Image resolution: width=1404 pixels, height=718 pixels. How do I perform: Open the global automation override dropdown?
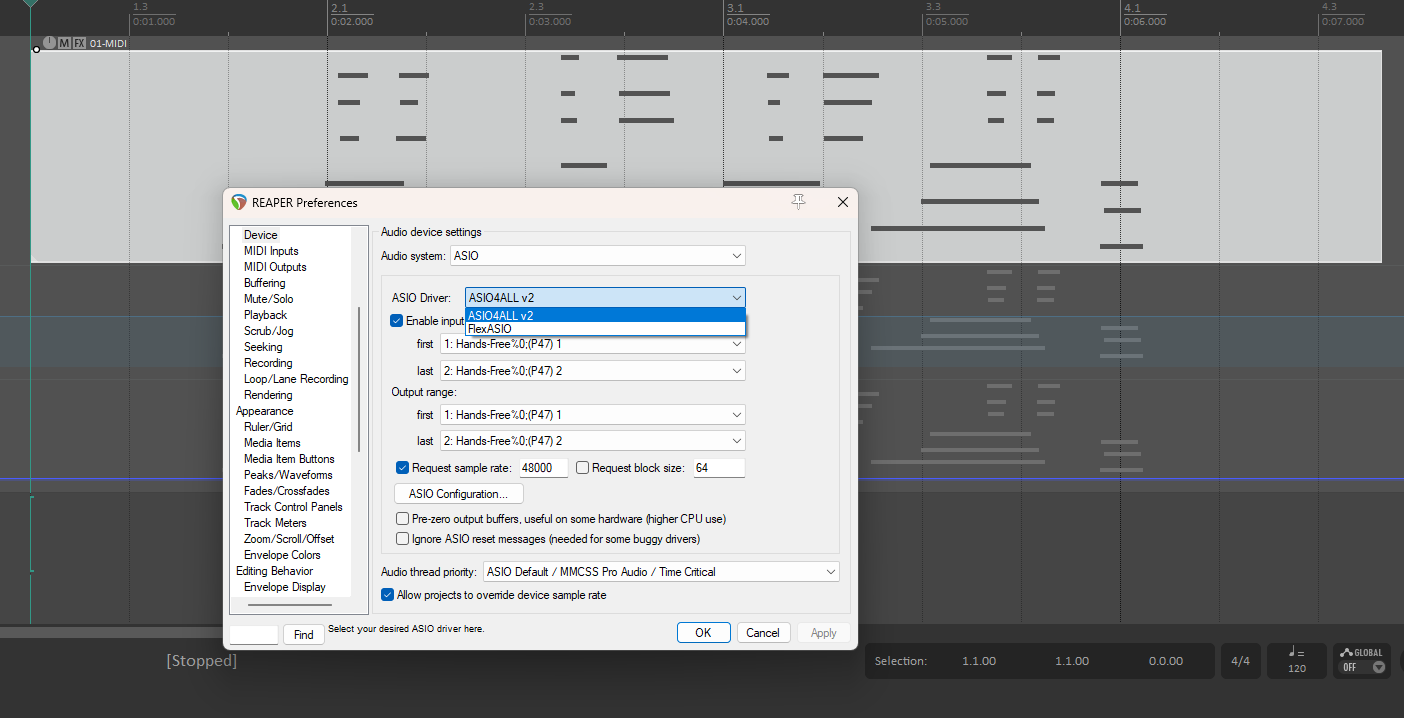click(1379, 667)
